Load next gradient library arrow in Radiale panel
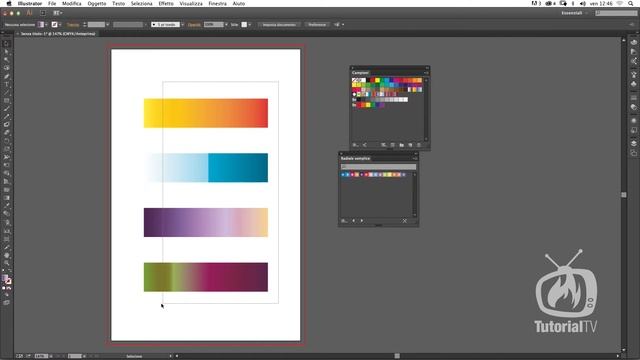Viewport: 640px width, 360px height. (x=362, y=221)
